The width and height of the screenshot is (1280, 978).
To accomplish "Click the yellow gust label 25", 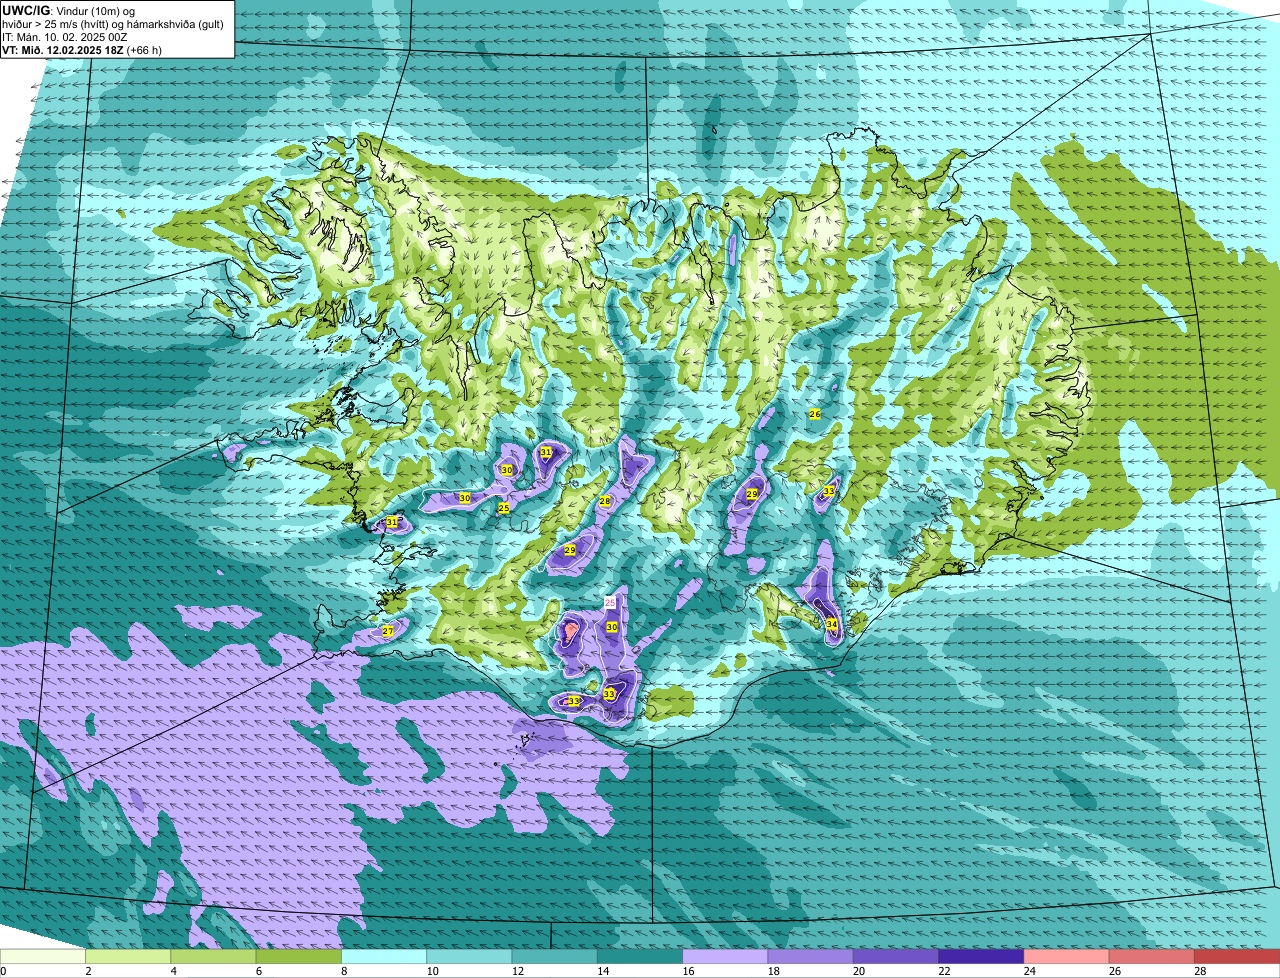I will [504, 508].
